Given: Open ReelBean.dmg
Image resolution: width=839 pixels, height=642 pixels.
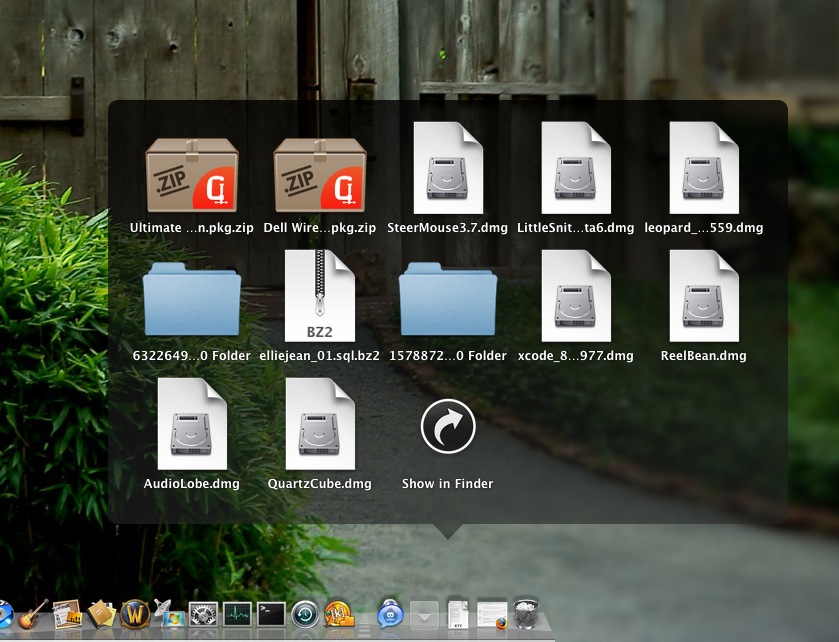Looking at the screenshot, I should pos(704,295).
